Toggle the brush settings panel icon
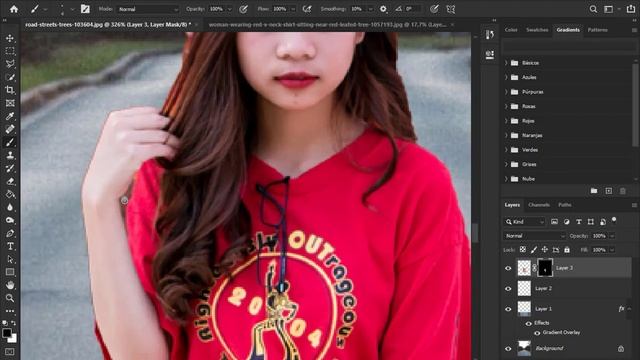640x360 pixels. click(x=85, y=9)
